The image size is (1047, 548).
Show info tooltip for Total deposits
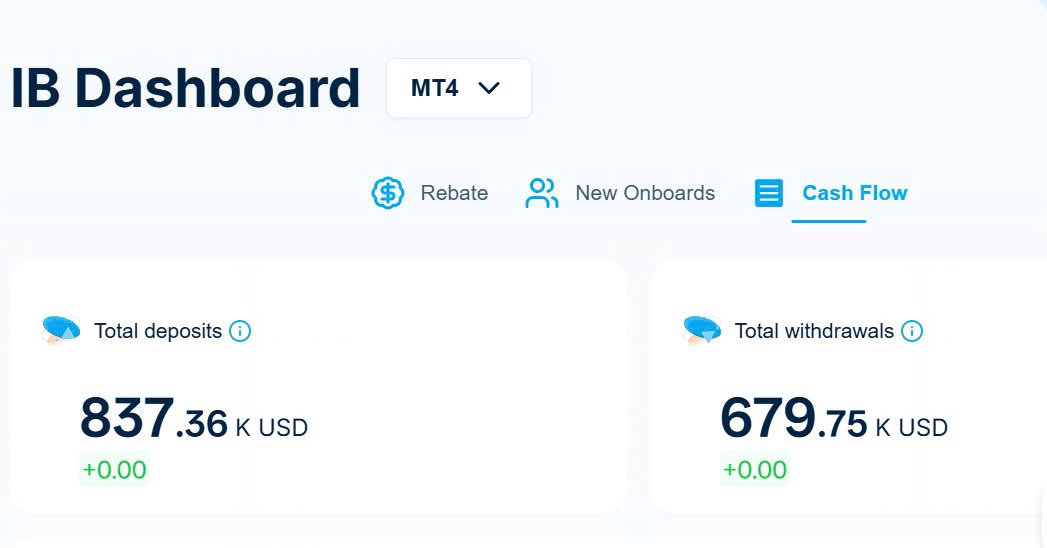pyautogui.click(x=240, y=331)
